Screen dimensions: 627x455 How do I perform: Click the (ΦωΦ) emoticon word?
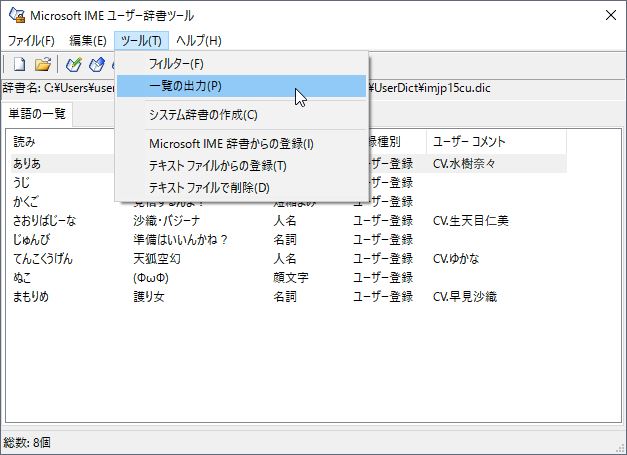coord(151,277)
